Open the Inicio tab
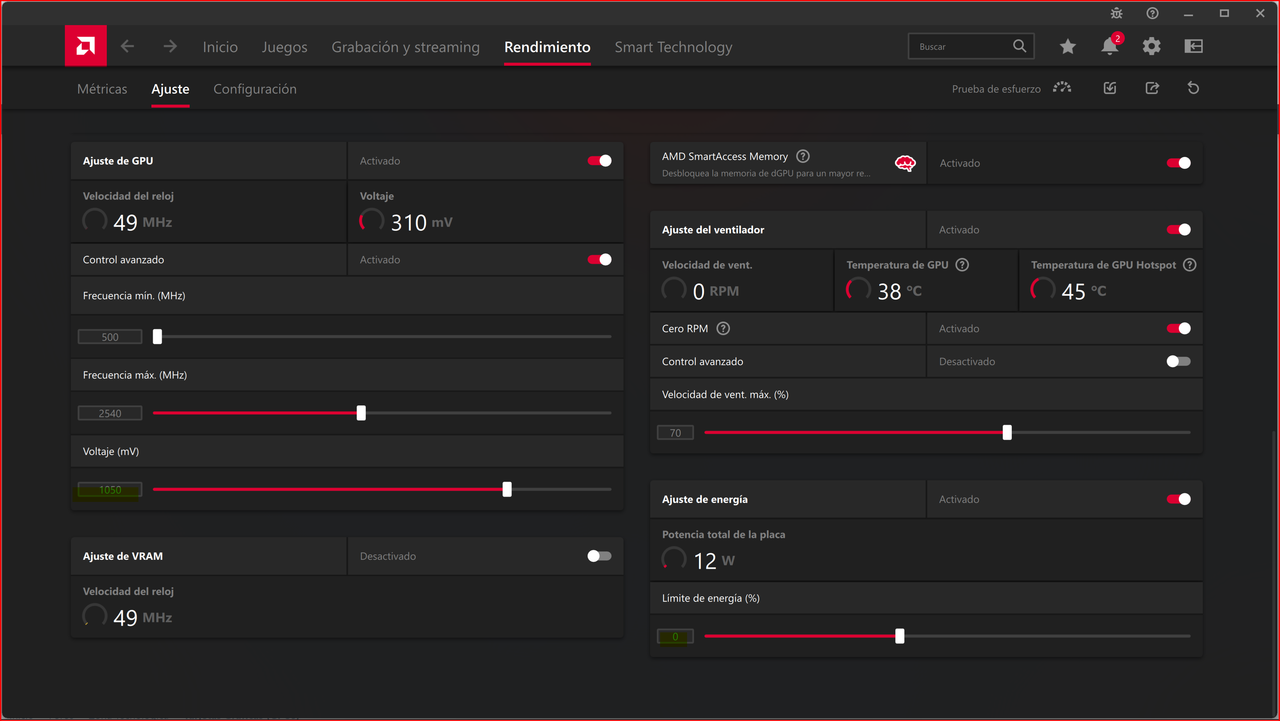 click(x=220, y=47)
